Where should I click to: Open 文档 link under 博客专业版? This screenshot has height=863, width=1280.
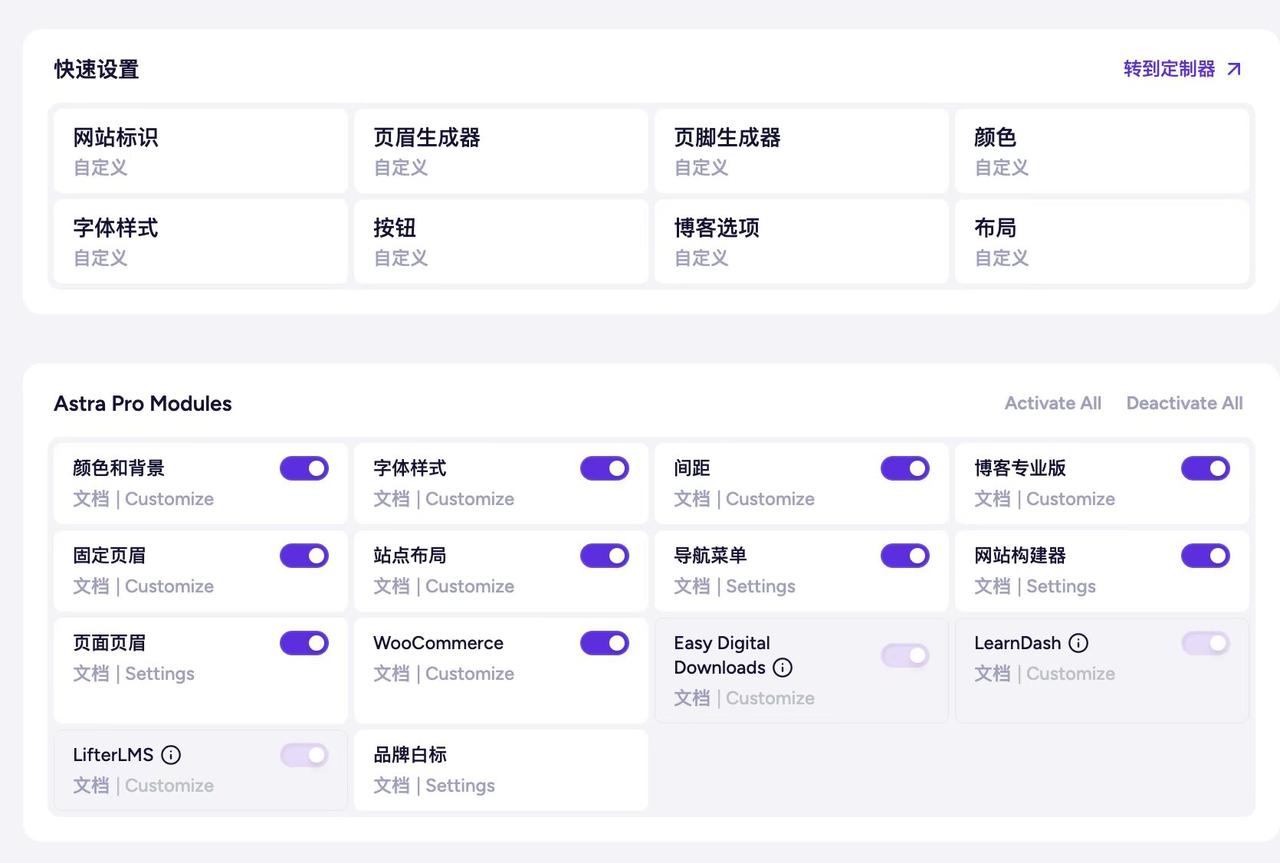coord(993,499)
